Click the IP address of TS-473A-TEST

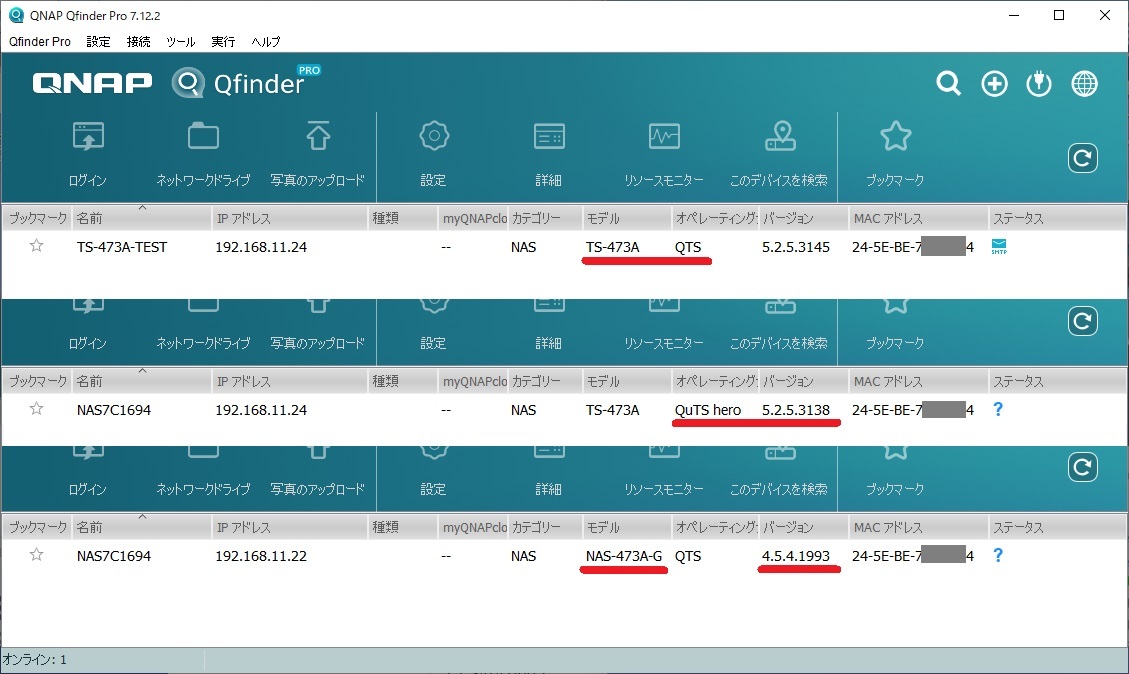tap(261, 247)
